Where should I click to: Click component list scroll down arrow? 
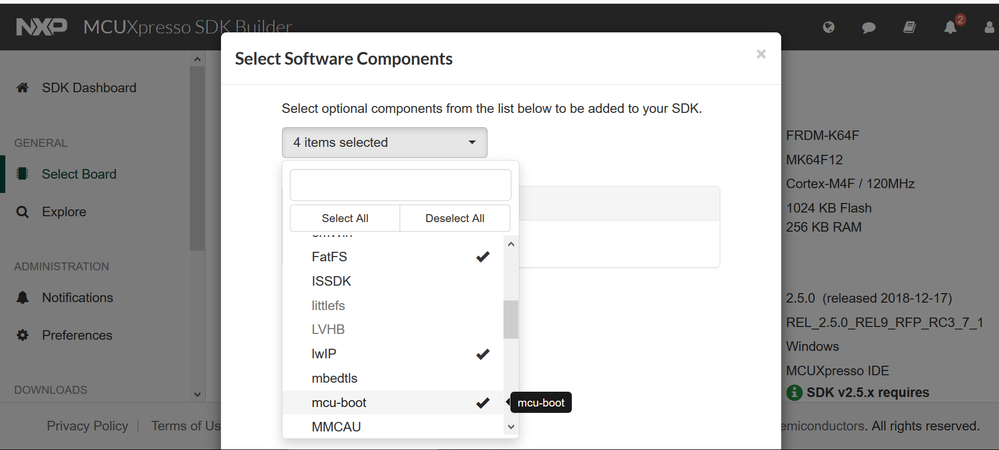pos(510,427)
